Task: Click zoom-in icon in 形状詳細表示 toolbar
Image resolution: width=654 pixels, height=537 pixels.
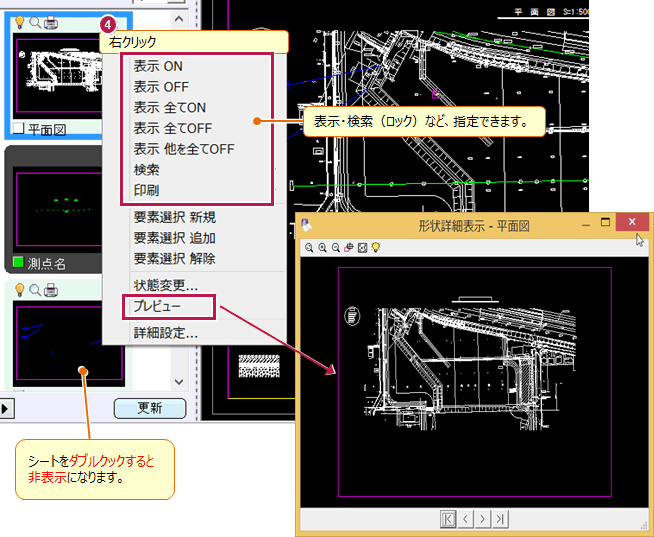Action: coord(322,247)
